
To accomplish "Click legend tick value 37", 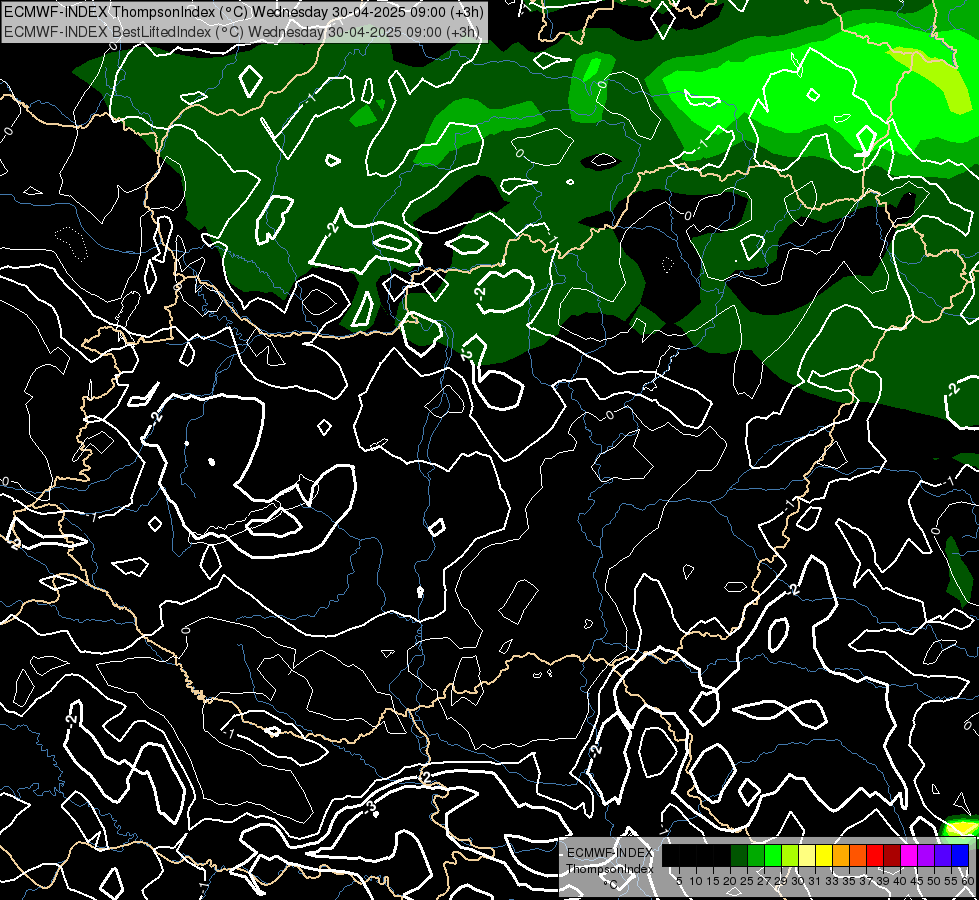I will pos(867,881).
